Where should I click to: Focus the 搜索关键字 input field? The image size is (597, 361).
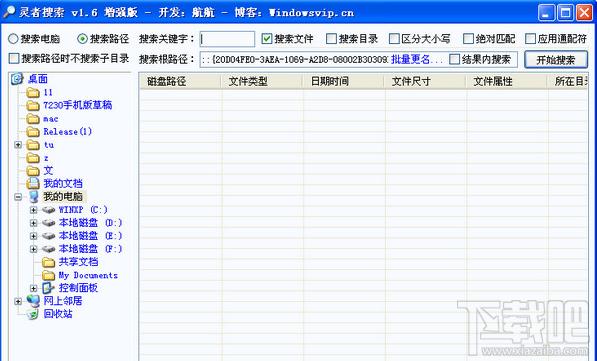point(227,39)
